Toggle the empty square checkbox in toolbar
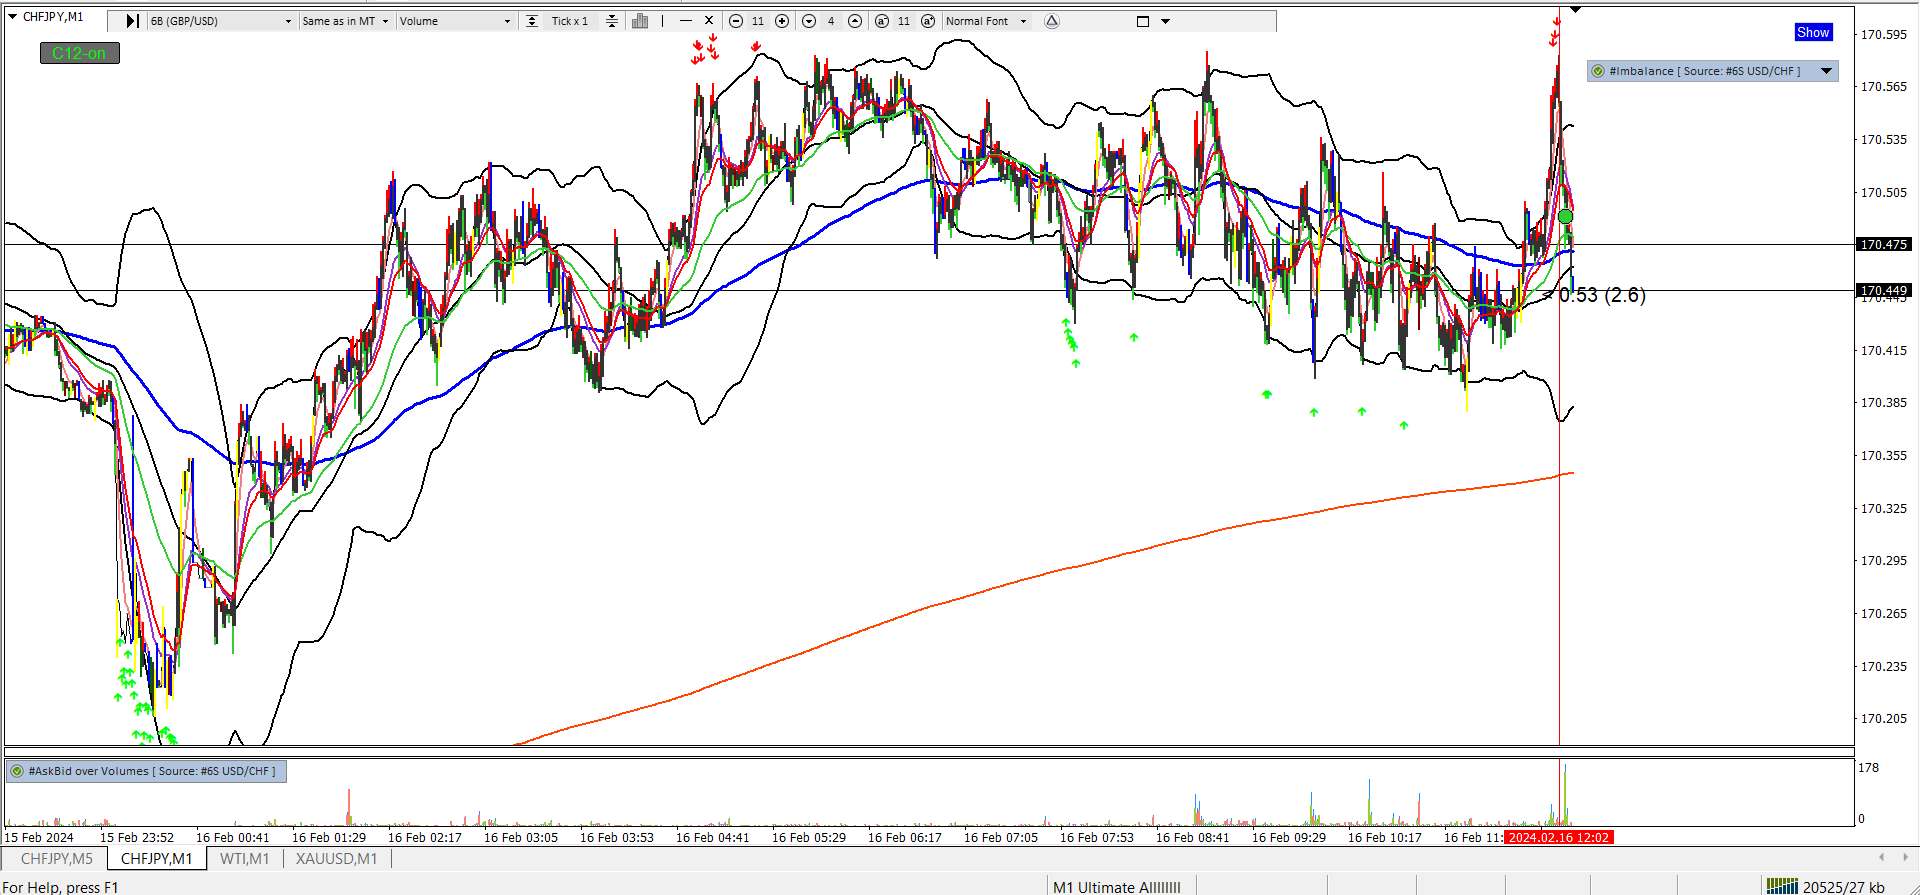Image resolution: width=1920 pixels, height=895 pixels. [1143, 21]
